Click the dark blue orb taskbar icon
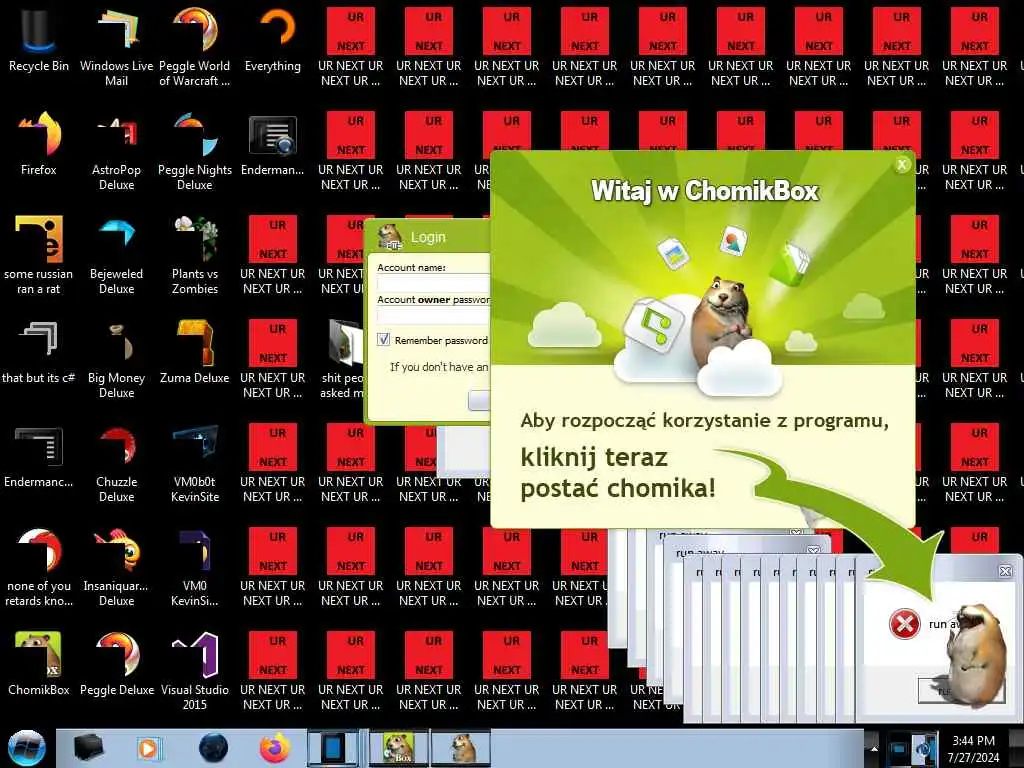The image size is (1024, 768). click(x=213, y=748)
